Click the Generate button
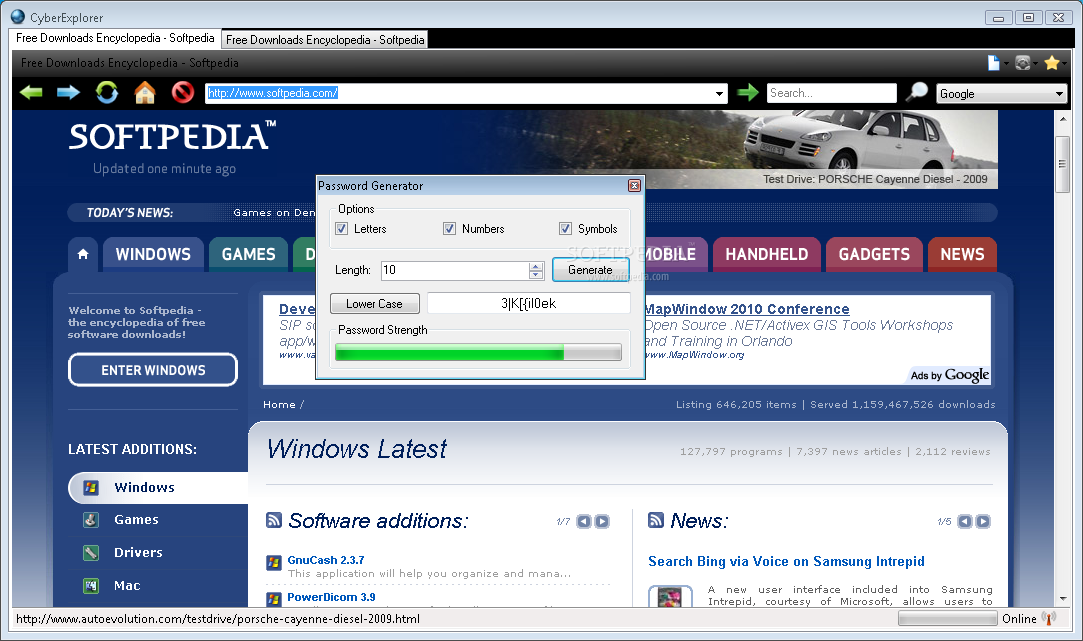The height and width of the screenshot is (641, 1083). 591,270
